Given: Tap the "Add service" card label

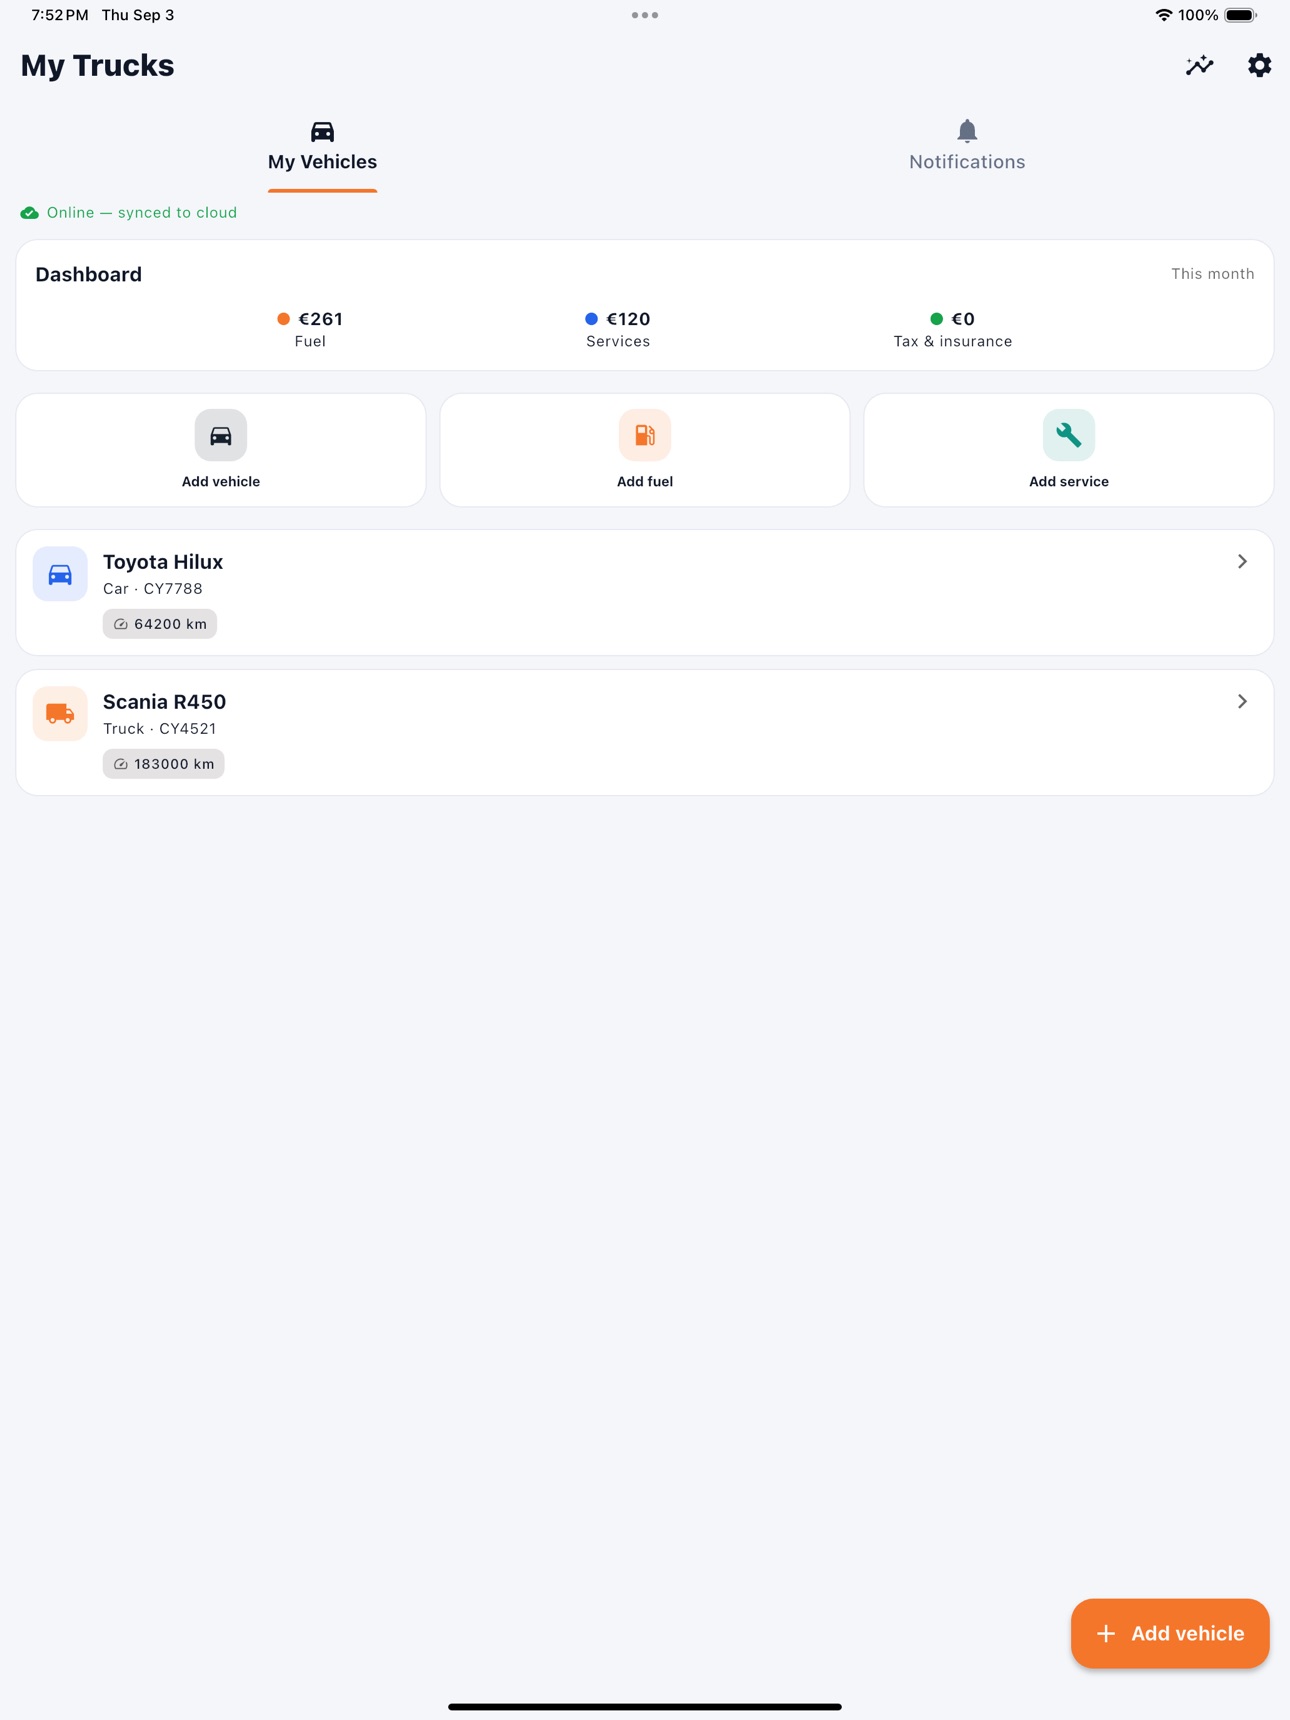Looking at the screenshot, I should click(1069, 482).
